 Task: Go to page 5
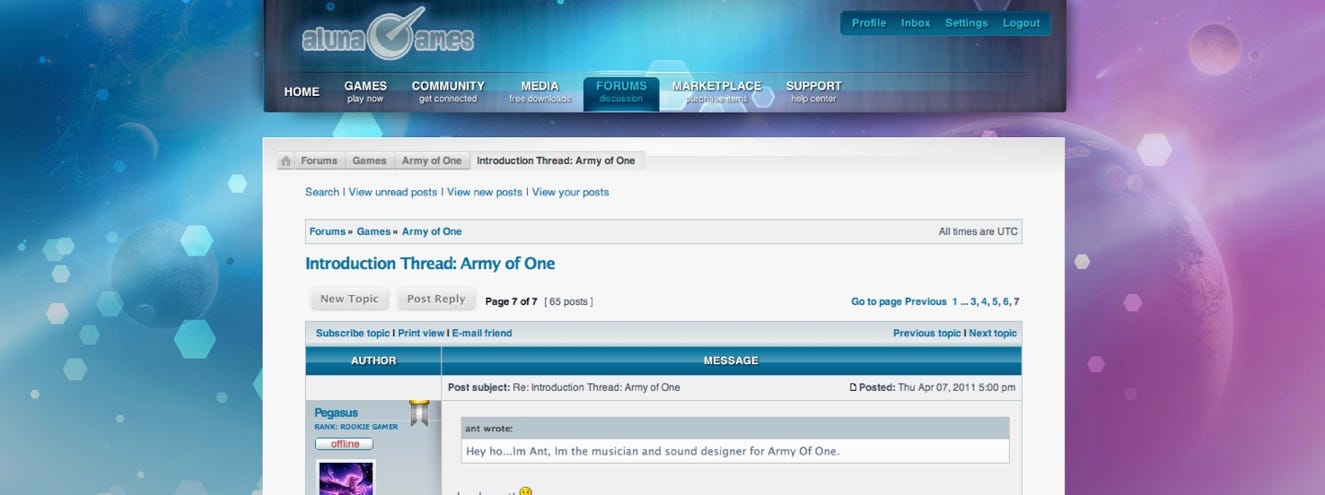pyautogui.click(x=995, y=301)
